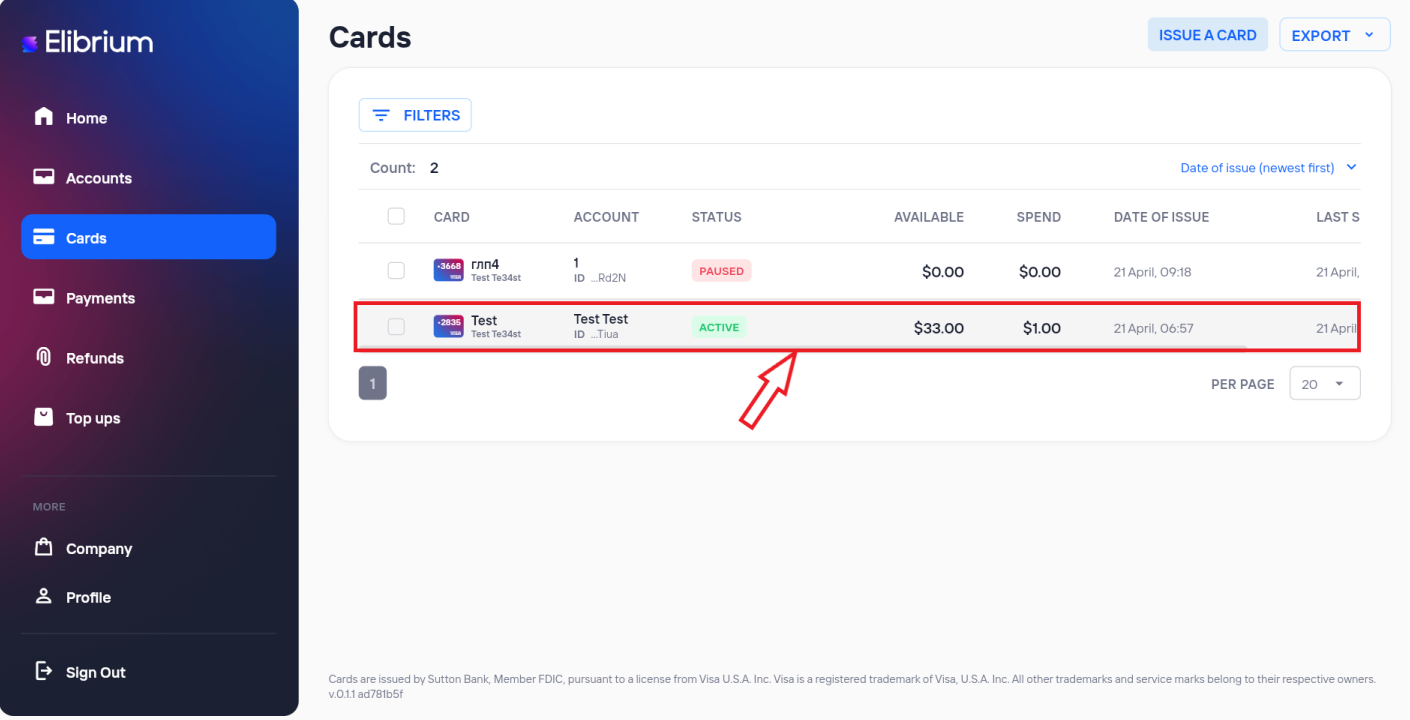Viewport: 1410px width, 720px height.
Task: Click the Payments card icon
Action: tap(43, 297)
